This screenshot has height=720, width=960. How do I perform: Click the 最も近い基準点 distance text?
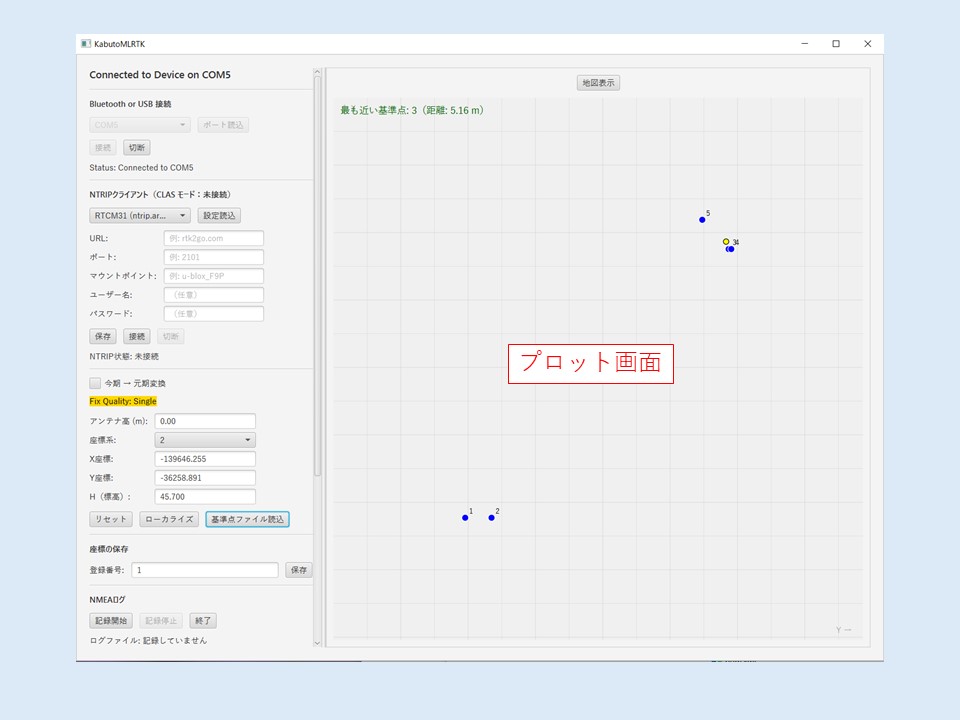tap(412, 110)
